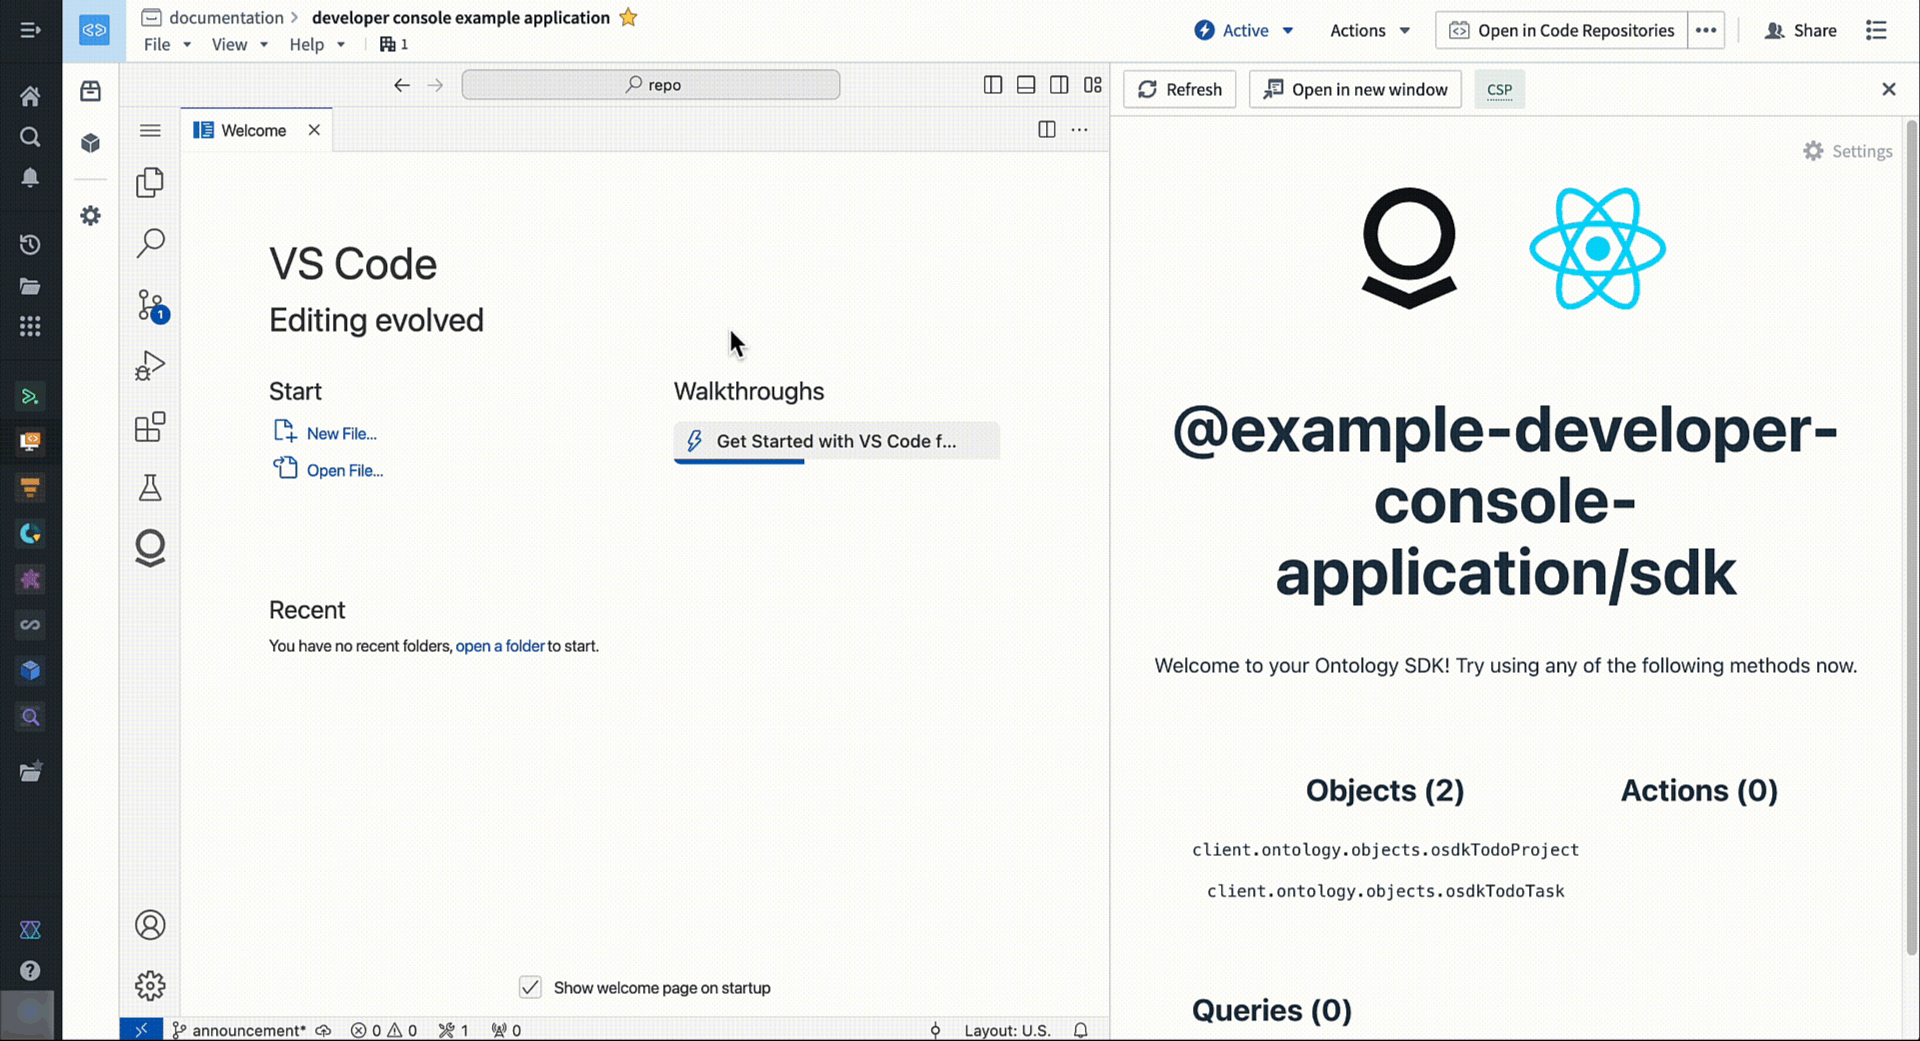Expand the Foundry sidebar menu

tap(30, 30)
